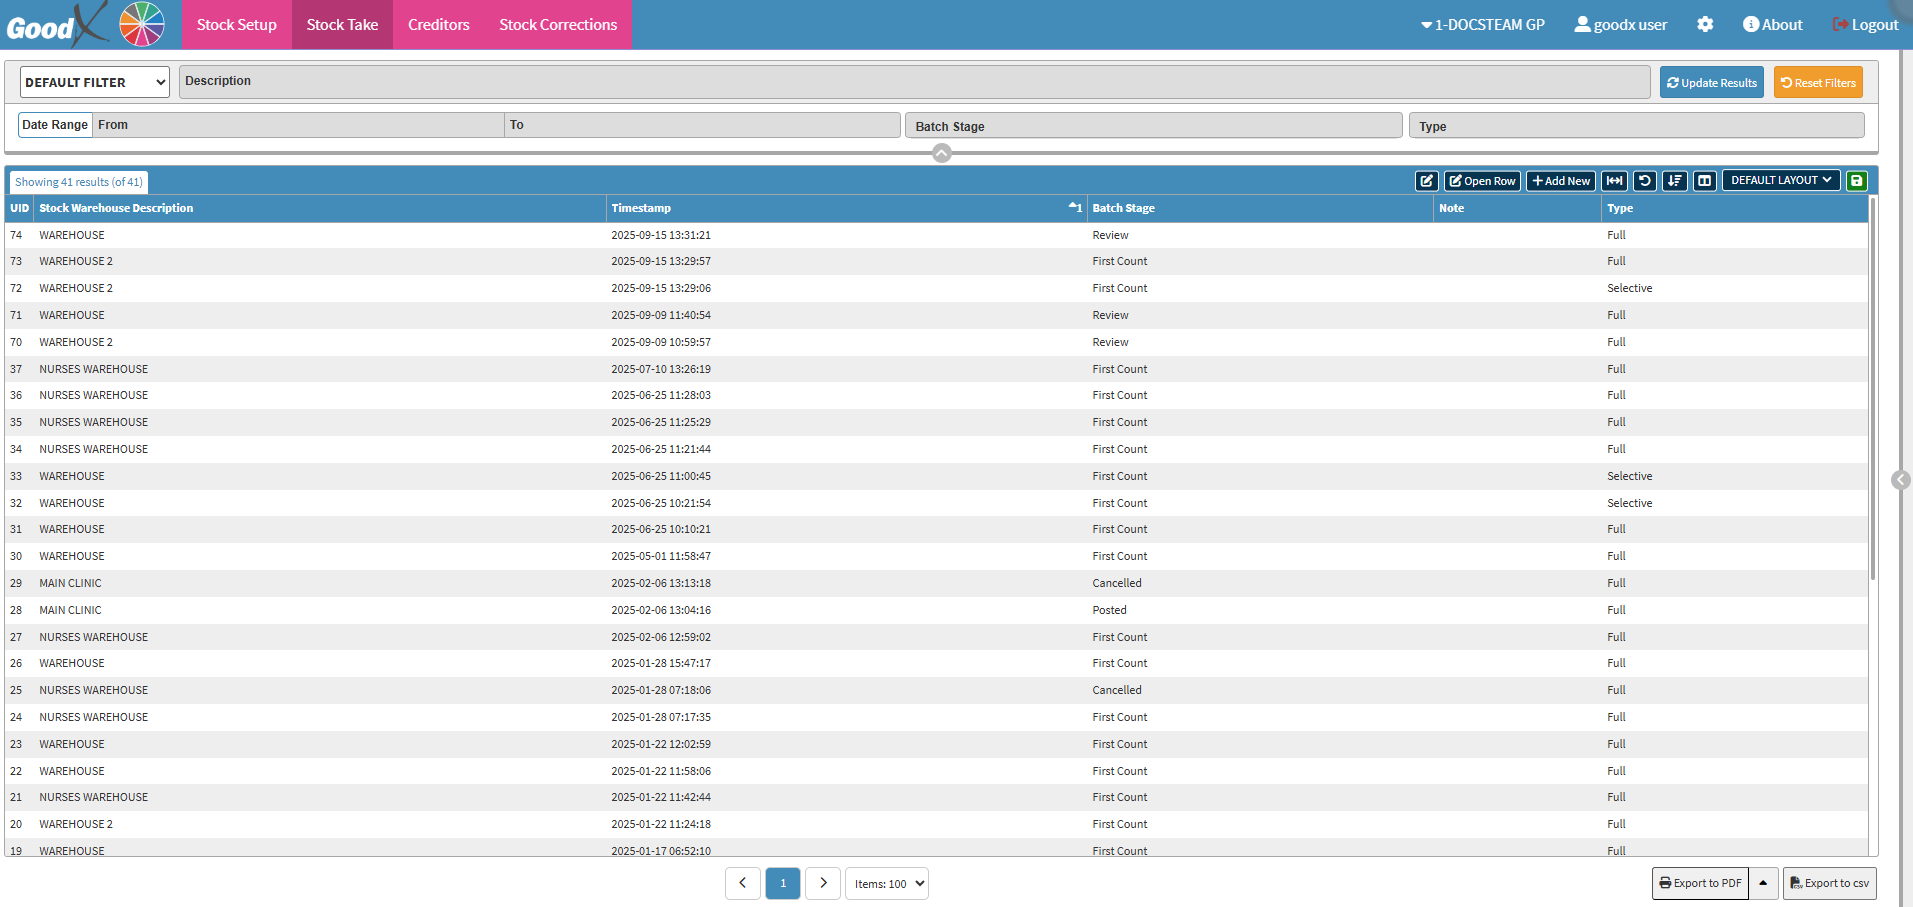
Task: Click the Update Results button
Action: pos(1711,83)
